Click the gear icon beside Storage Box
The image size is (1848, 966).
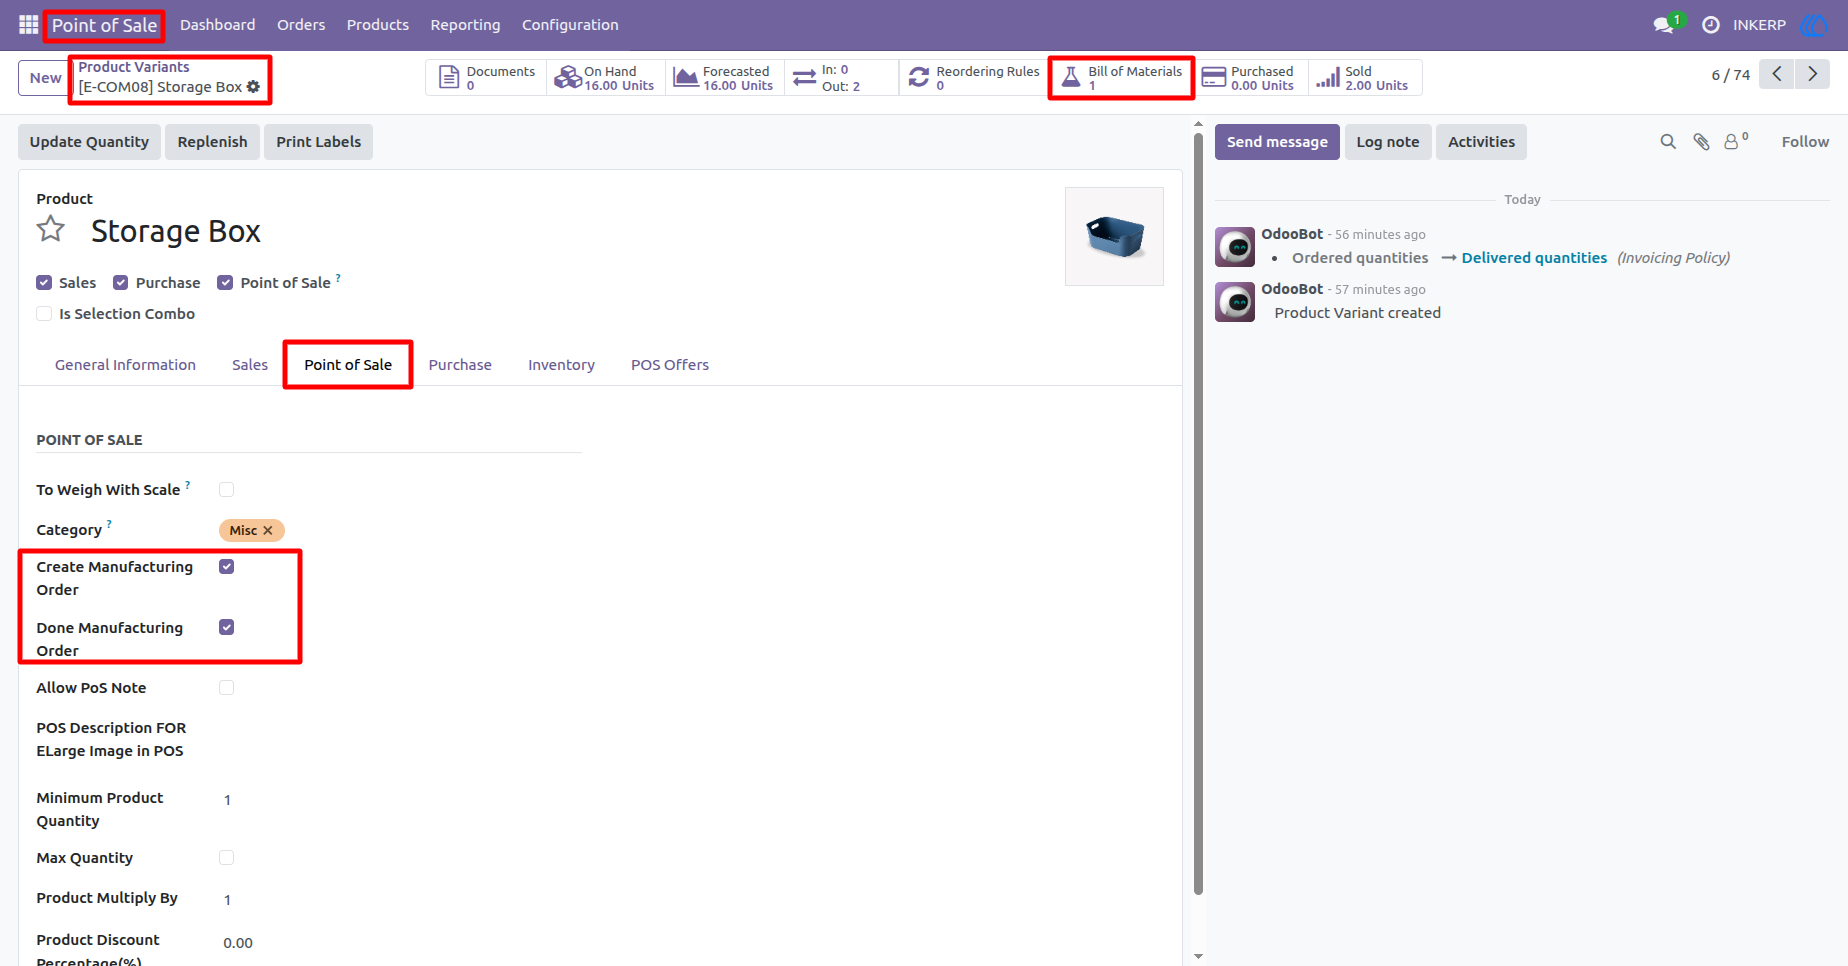click(253, 87)
